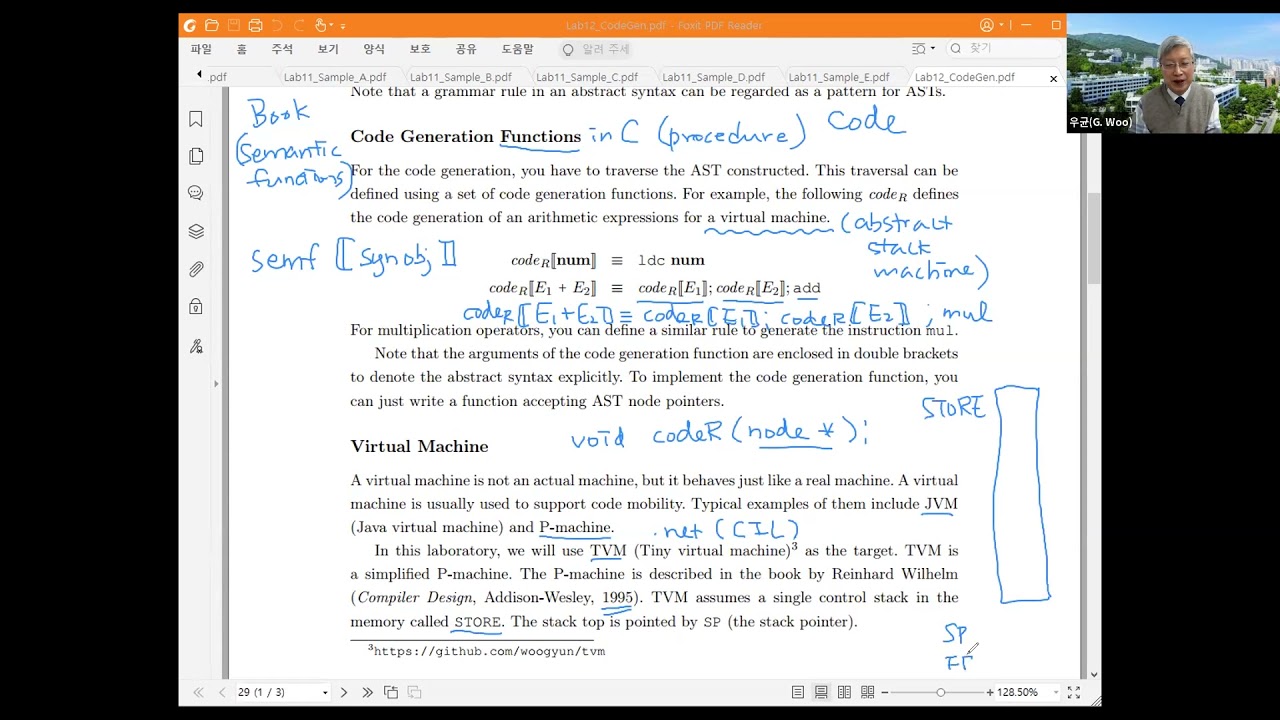Go to the next page

coord(344,692)
